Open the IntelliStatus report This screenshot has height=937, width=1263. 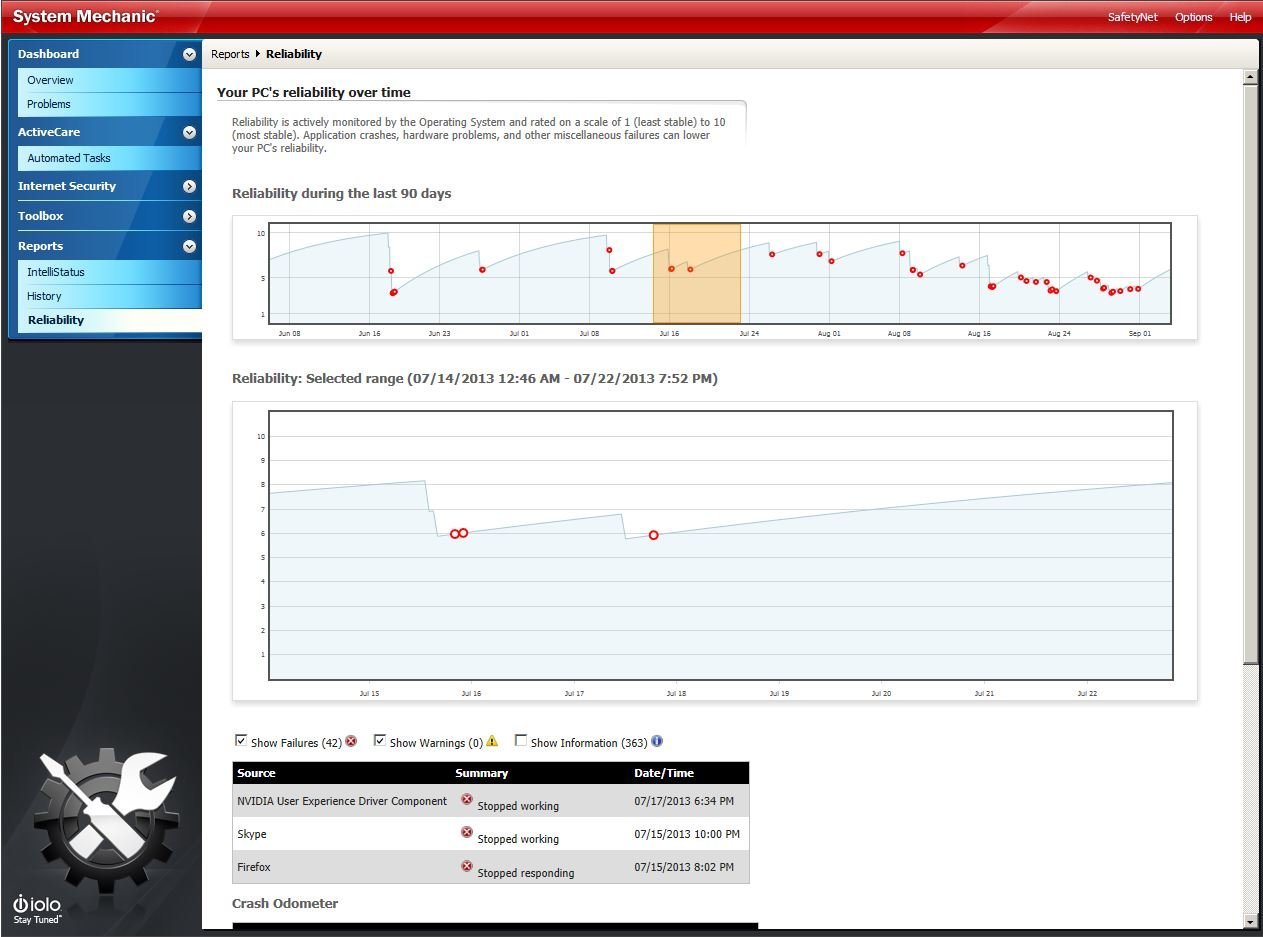click(56, 272)
